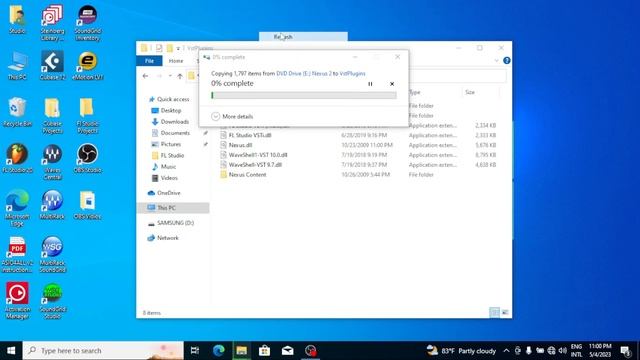Expand the ribbon chevron
Screen dimensions: 640x360
click(x=496, y=60)
